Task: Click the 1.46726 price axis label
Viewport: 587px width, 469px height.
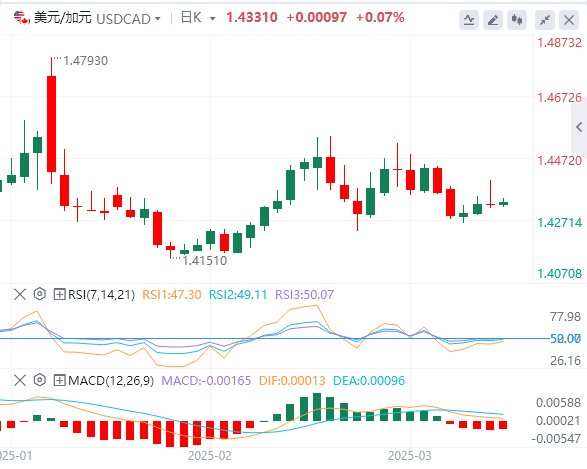Action: tap(560, 98)
